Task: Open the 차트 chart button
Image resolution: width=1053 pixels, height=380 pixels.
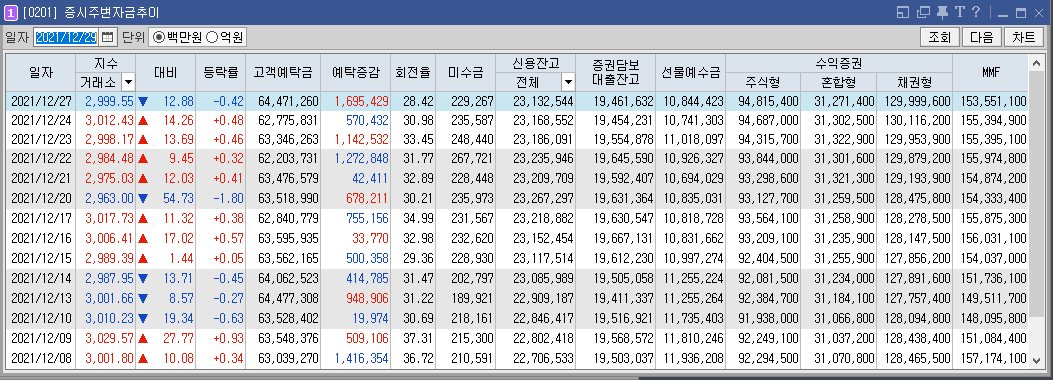Action: [1023, 37]
